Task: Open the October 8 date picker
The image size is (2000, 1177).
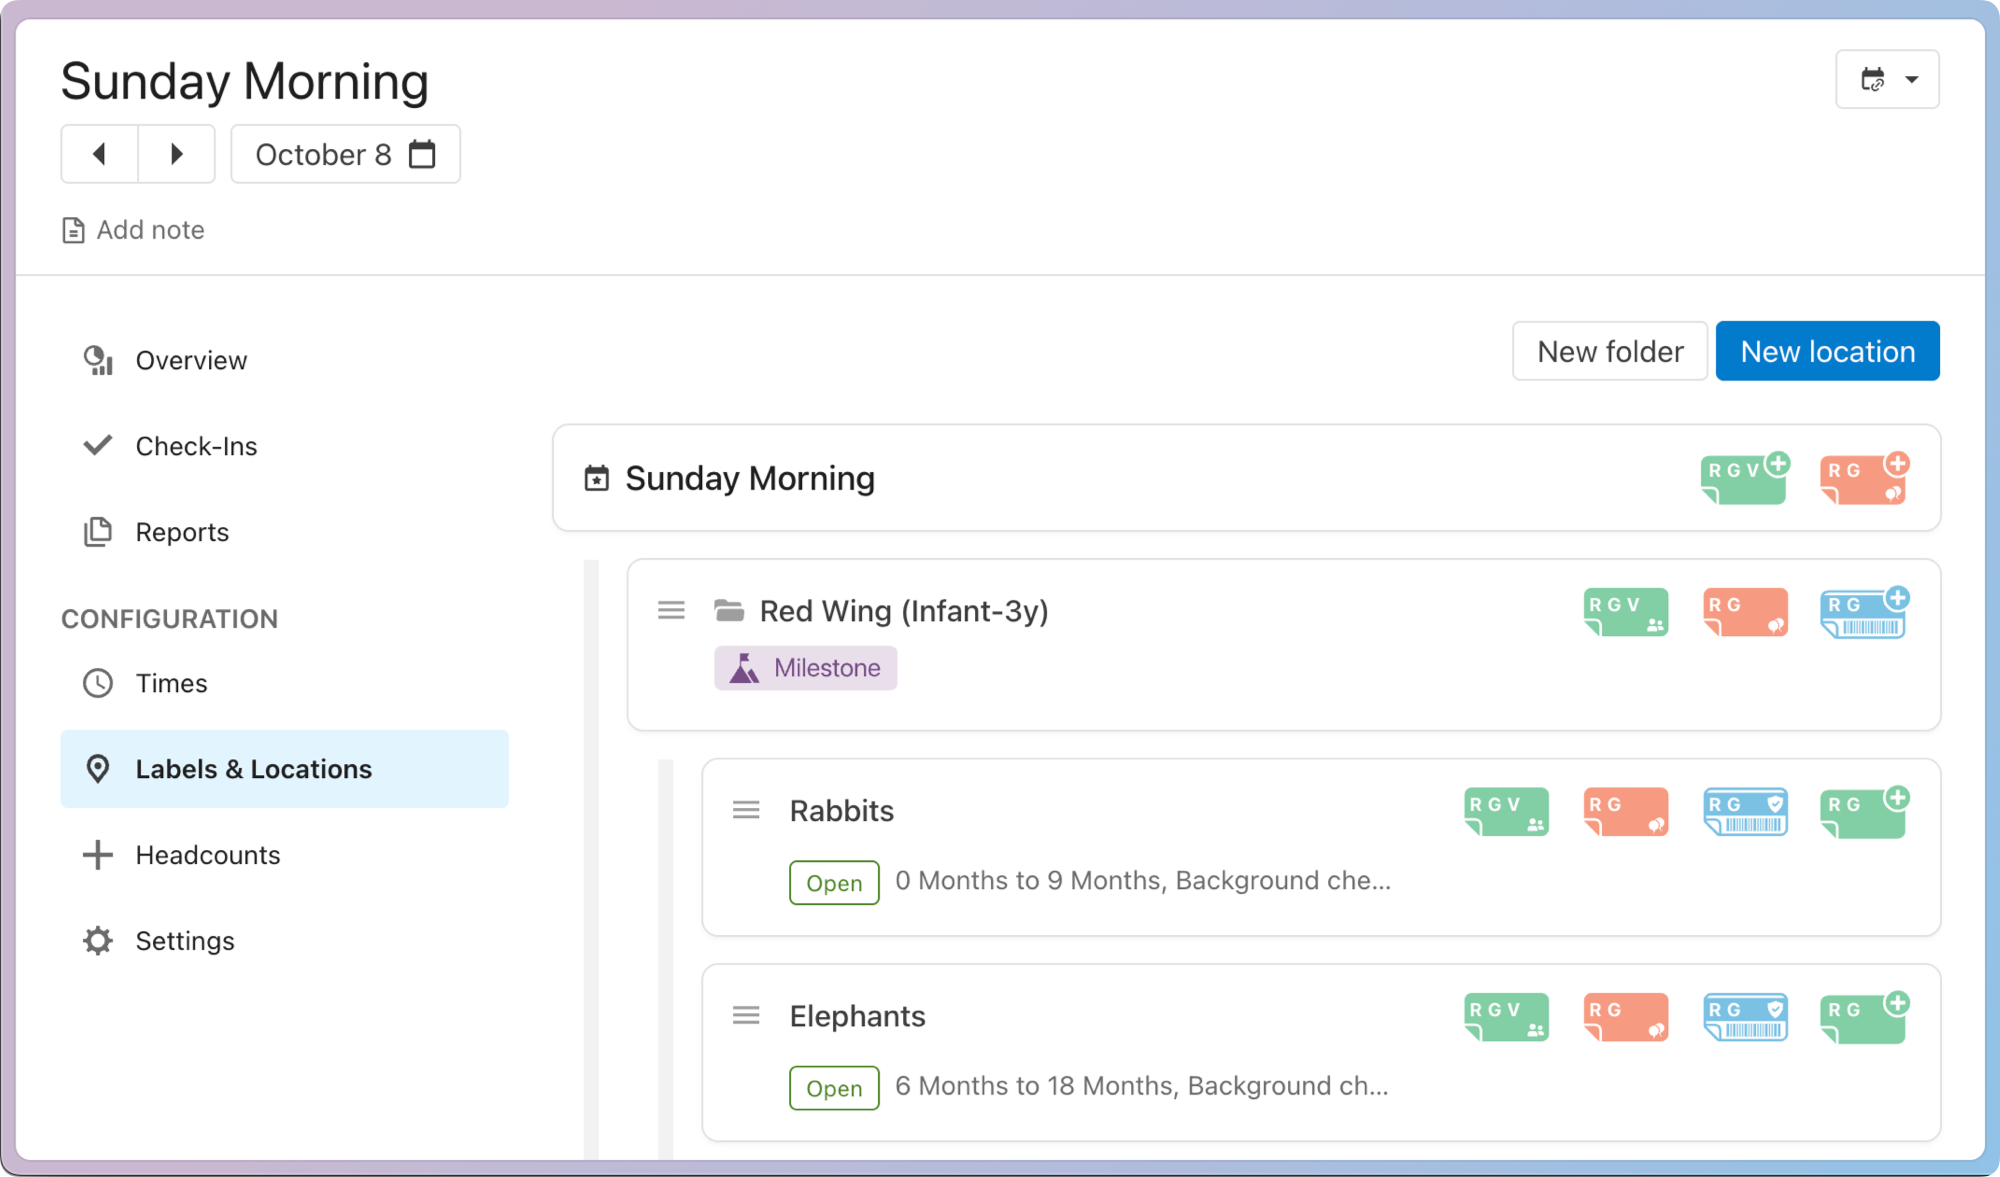Action: coord(345,154)
